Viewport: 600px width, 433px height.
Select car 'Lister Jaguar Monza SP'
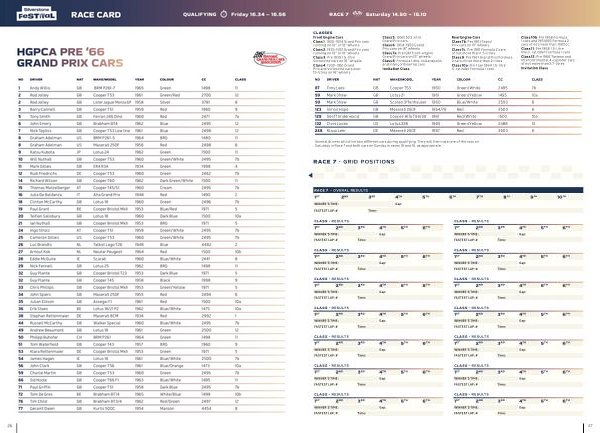(x=112, y=103)
